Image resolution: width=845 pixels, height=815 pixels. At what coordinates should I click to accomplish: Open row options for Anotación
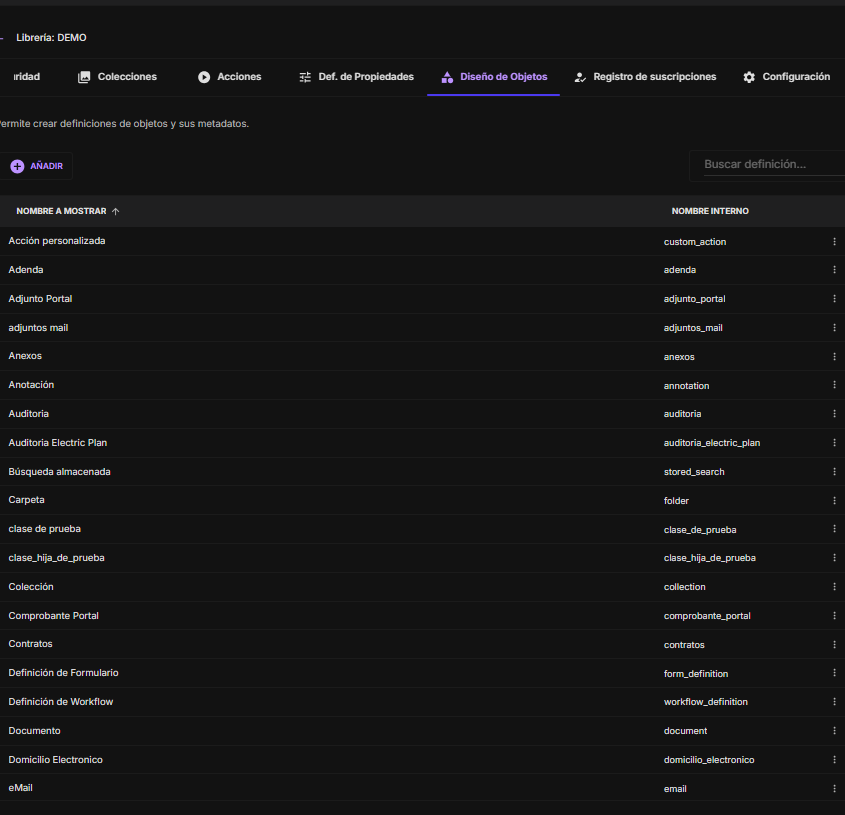click(834, 385)
